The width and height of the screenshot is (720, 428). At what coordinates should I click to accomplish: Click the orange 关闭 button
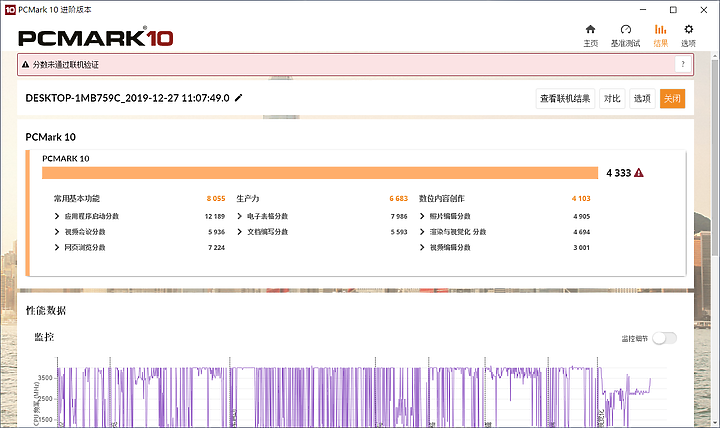point(672,98)
